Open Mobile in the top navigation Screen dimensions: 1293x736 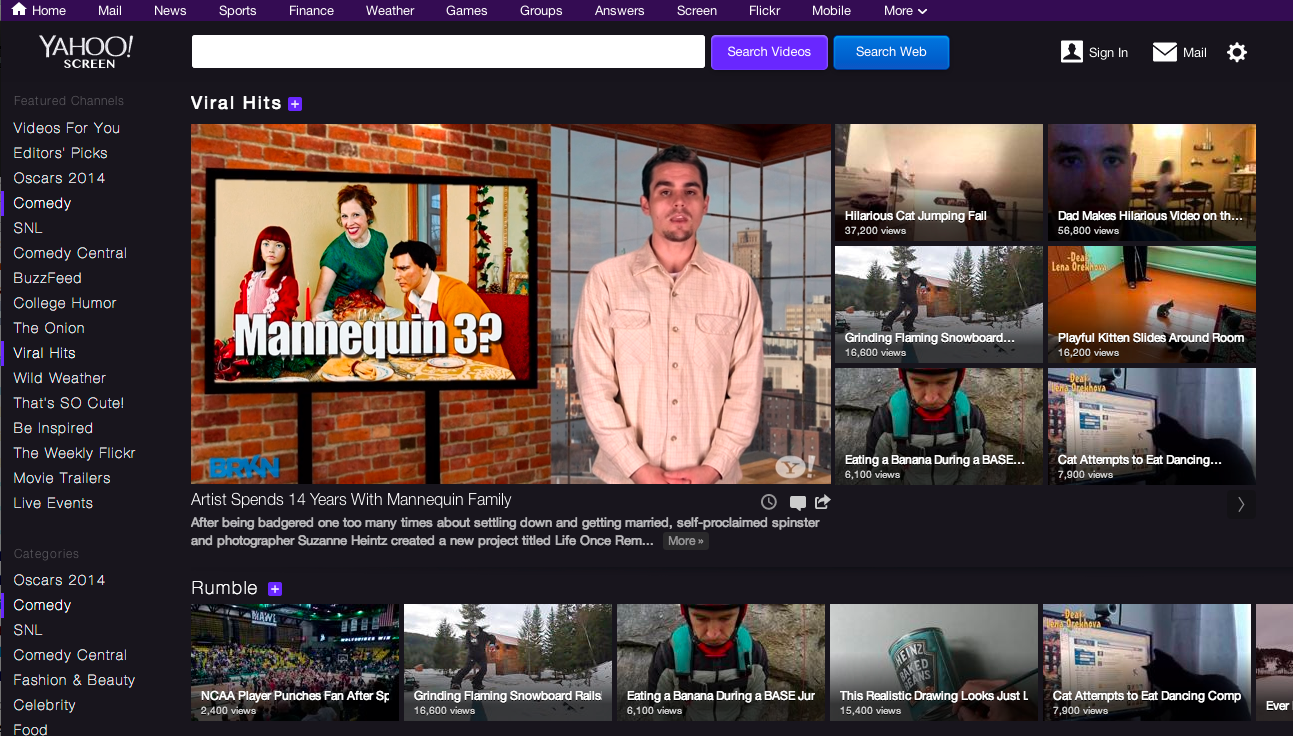(x=832, y=11)
